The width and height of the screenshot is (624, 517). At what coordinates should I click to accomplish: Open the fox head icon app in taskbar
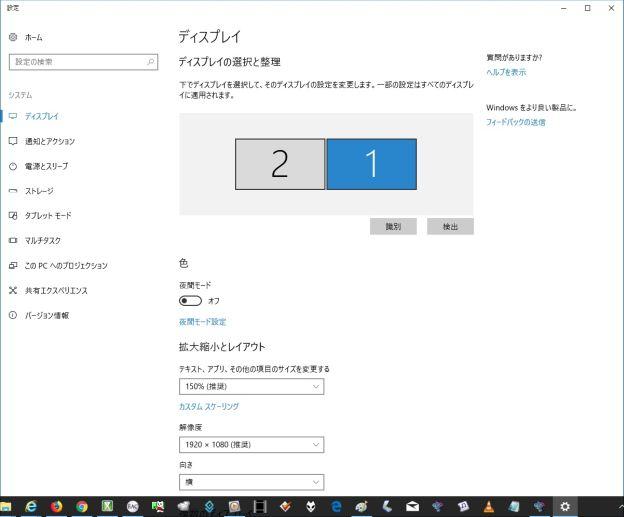(311, 506)
